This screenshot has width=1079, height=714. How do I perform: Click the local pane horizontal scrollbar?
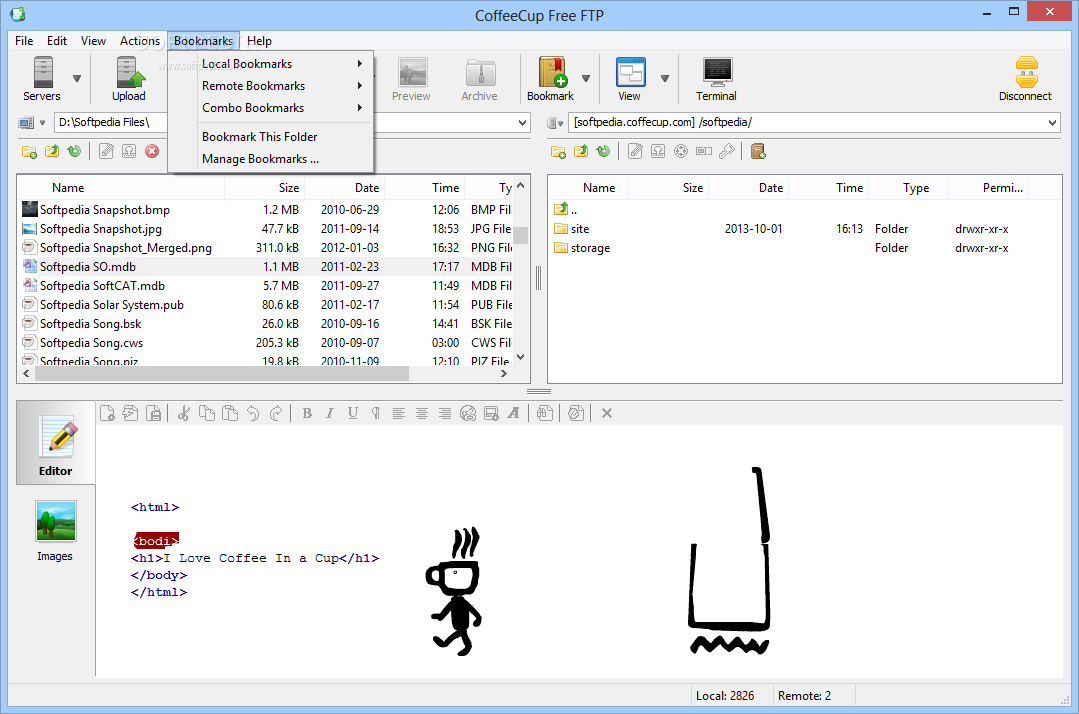coord(222,374)
